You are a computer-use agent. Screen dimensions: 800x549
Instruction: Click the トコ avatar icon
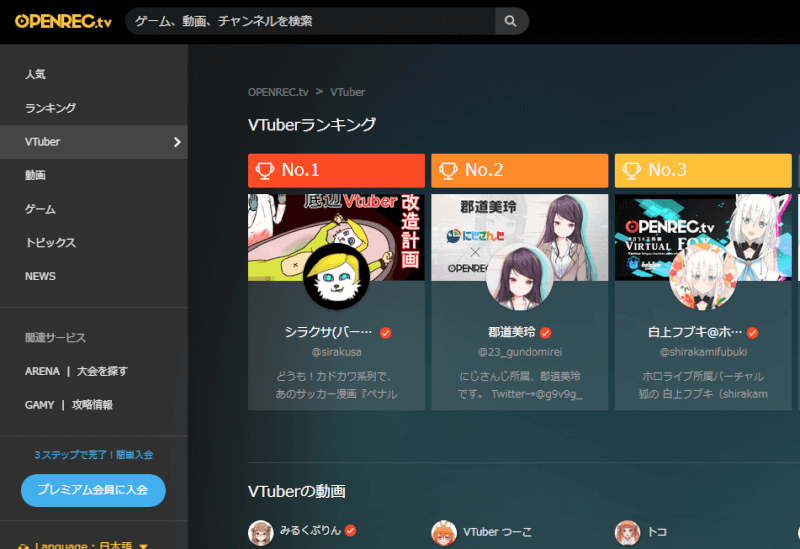[628, 533]
